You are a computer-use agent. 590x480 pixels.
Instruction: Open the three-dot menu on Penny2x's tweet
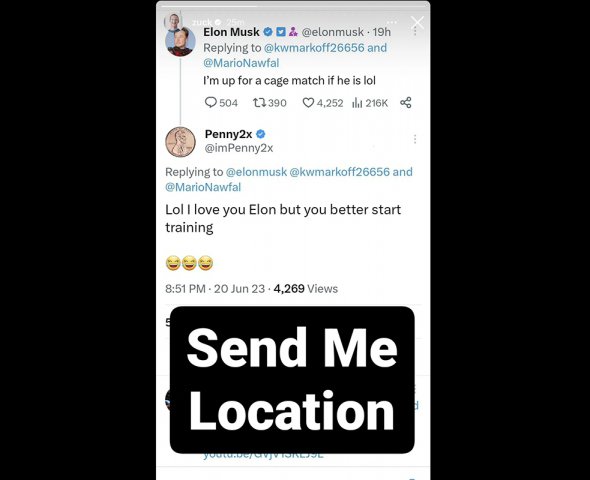(415, 139)
